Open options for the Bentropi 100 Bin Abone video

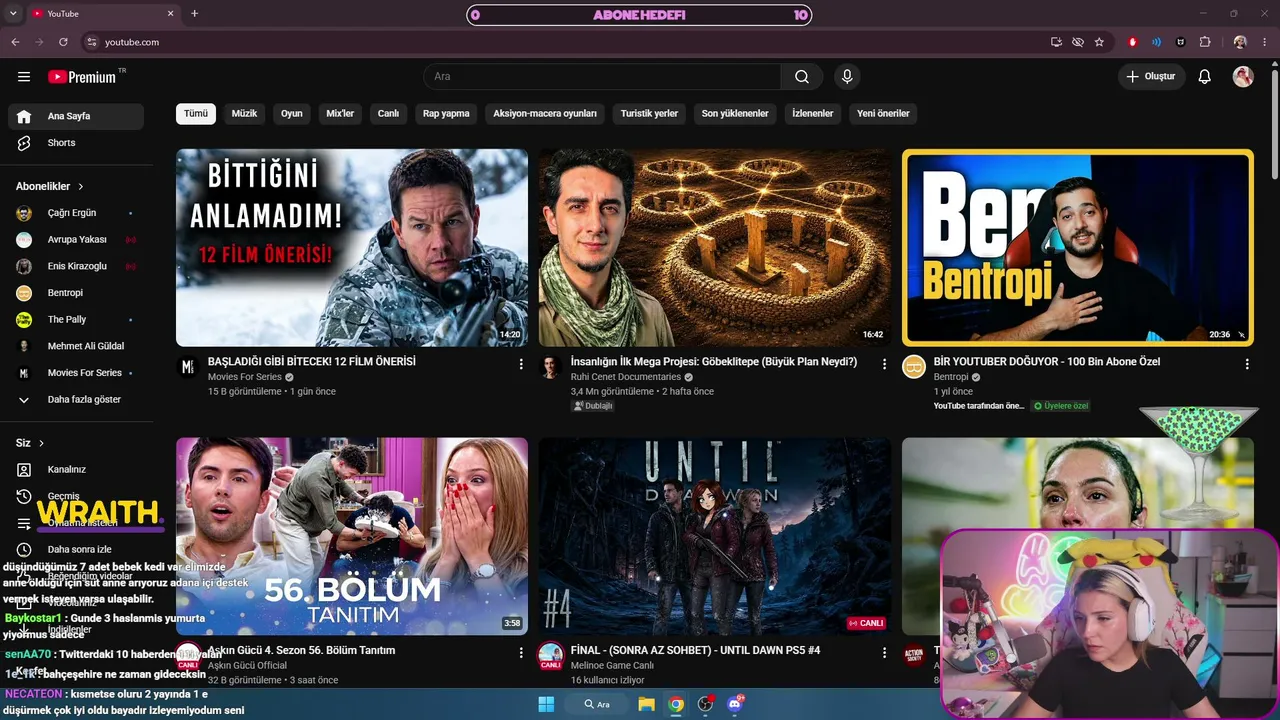[x=1247, y=364]
